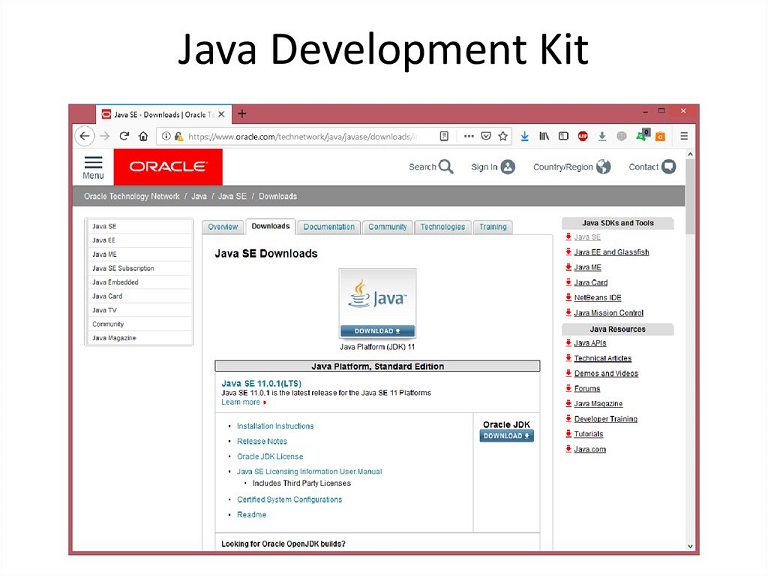Click the scrollbar down arrow
Image resolution: width=768 pixels, height=576 pixels.
[690, 546]
